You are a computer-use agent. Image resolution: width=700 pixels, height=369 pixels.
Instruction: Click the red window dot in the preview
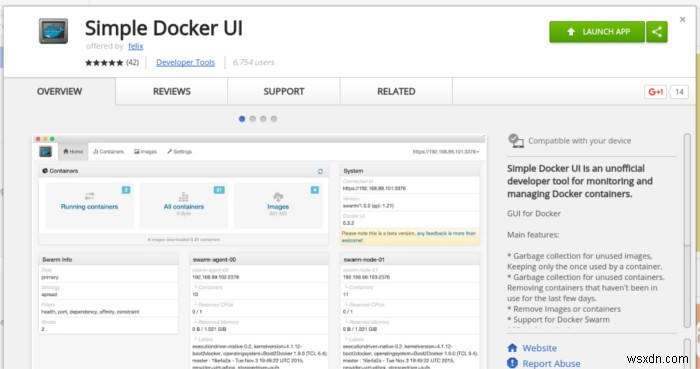click(38, 139)
